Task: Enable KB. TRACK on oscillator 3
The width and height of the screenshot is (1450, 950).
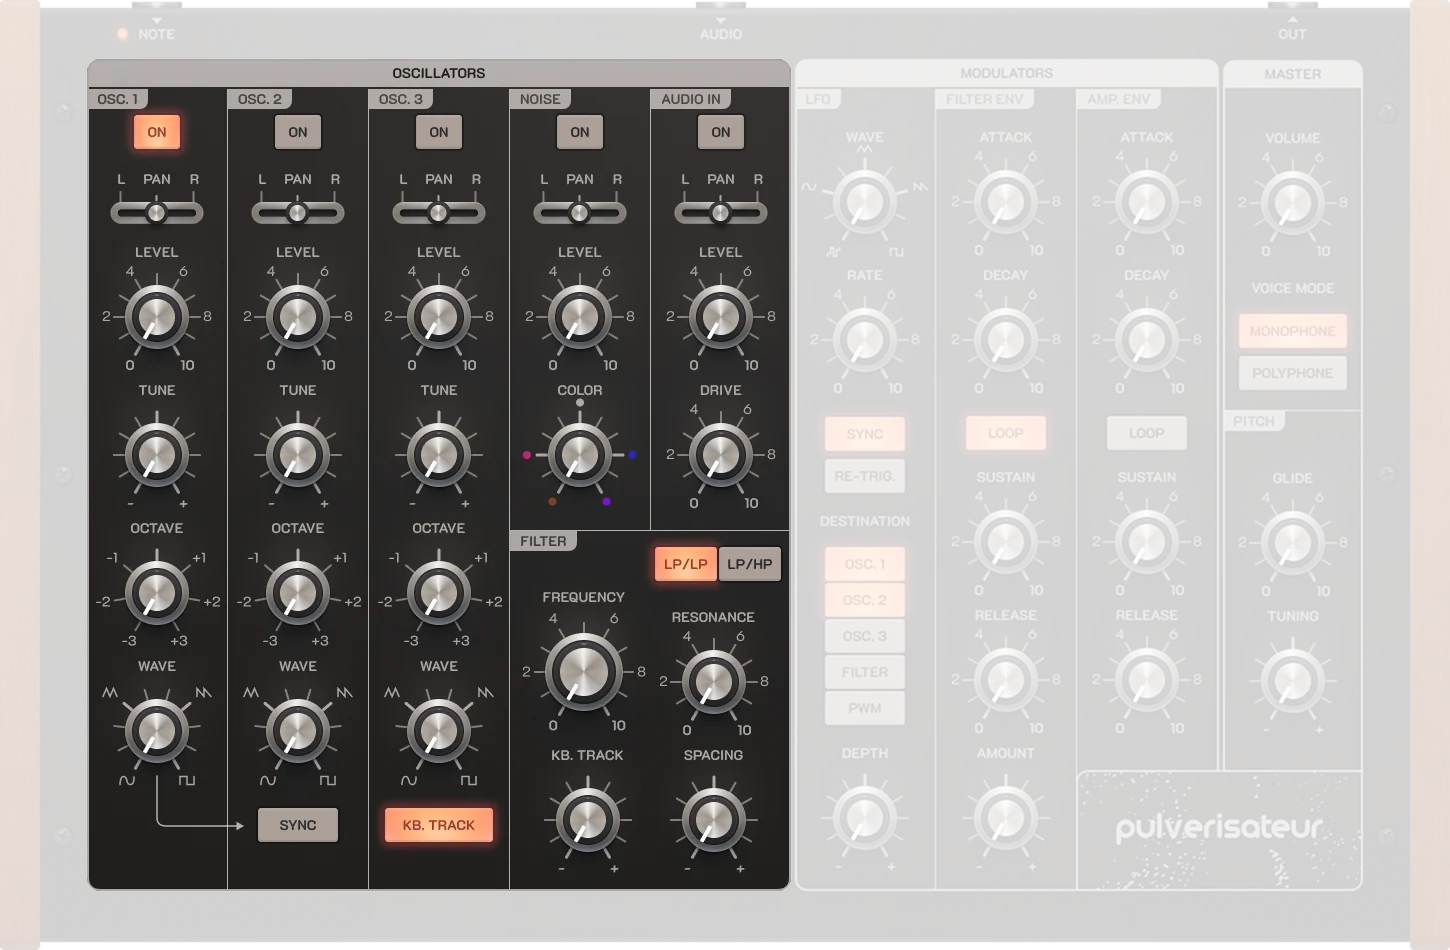Action: point(438,824)
